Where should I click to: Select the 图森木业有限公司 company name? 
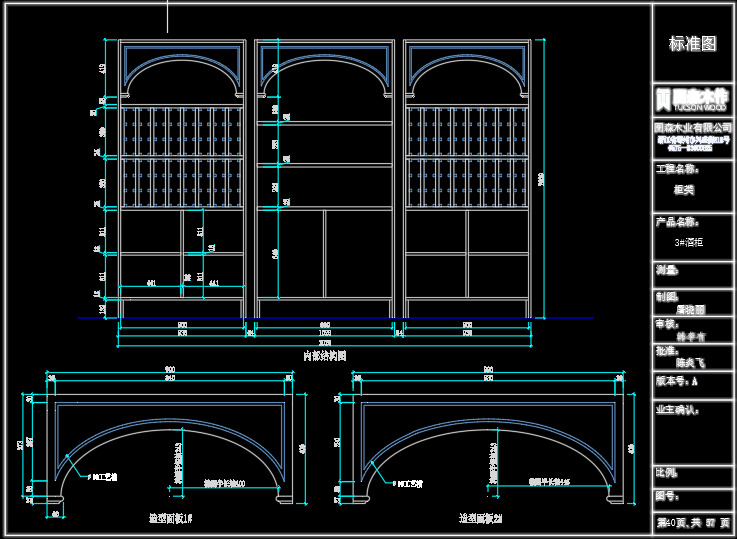point(693,127)
